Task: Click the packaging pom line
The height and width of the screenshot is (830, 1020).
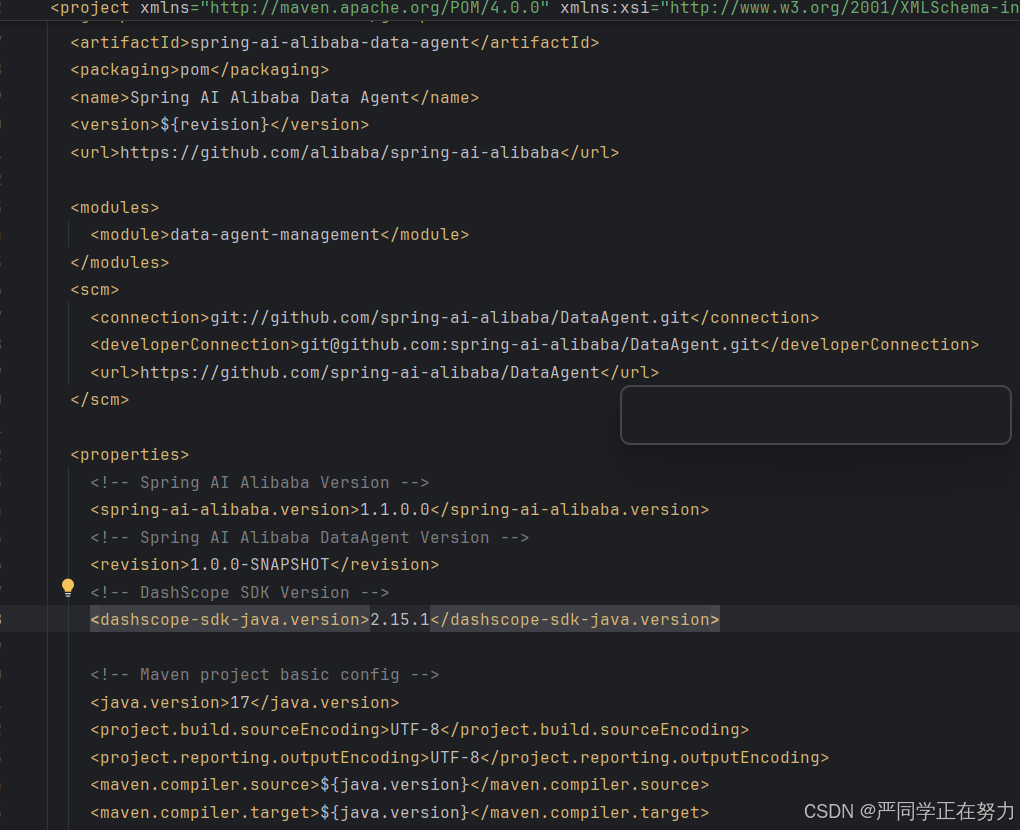Action: coord(200,70)
